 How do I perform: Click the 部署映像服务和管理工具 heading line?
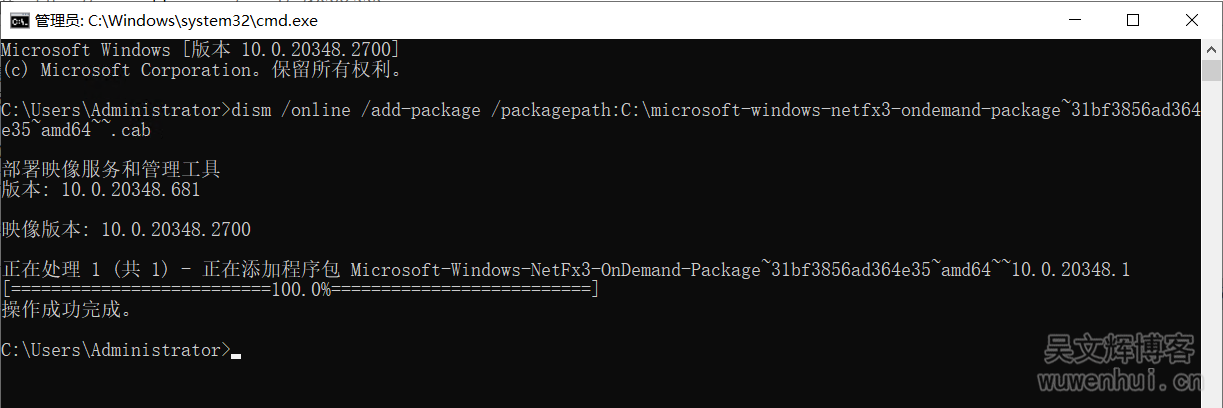click(x=111, y=170)
